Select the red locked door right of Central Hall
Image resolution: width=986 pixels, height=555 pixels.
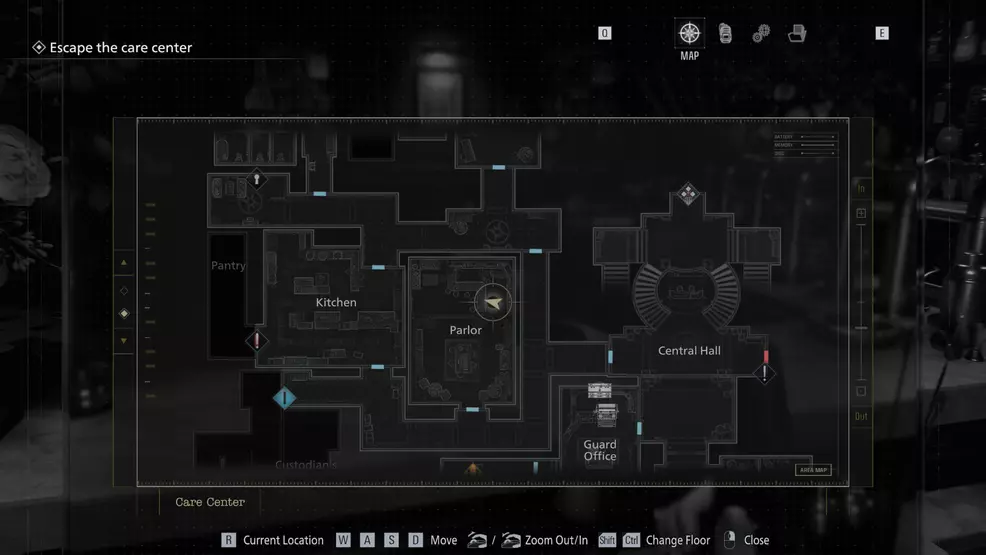pos(766,356)
